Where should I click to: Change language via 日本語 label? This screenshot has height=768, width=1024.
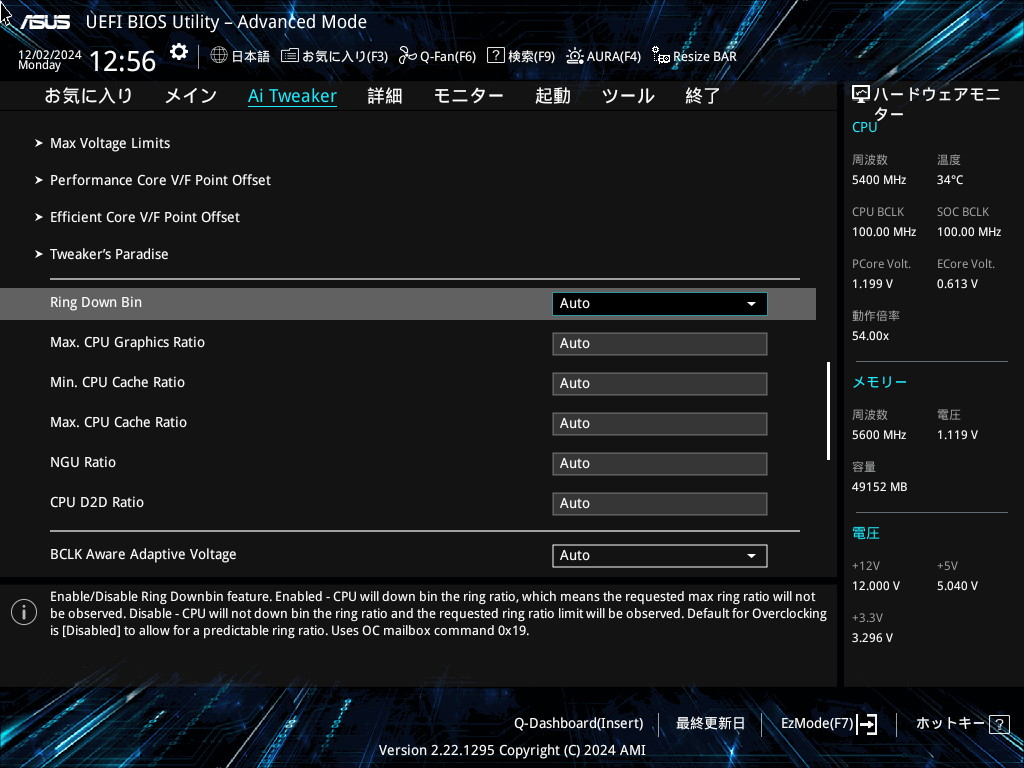tap(251, 57)
